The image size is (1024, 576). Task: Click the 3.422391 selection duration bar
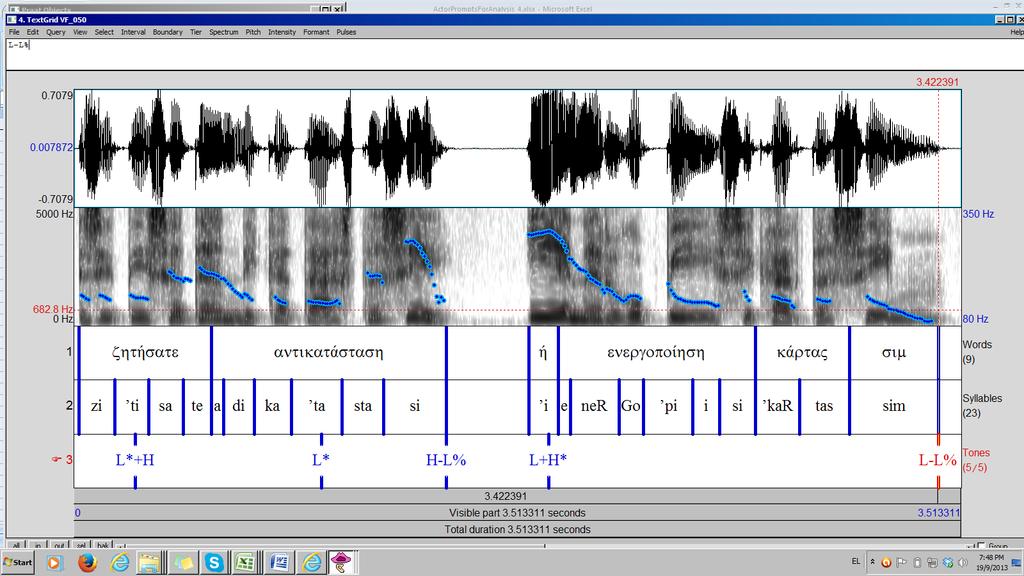pos(506,496)
